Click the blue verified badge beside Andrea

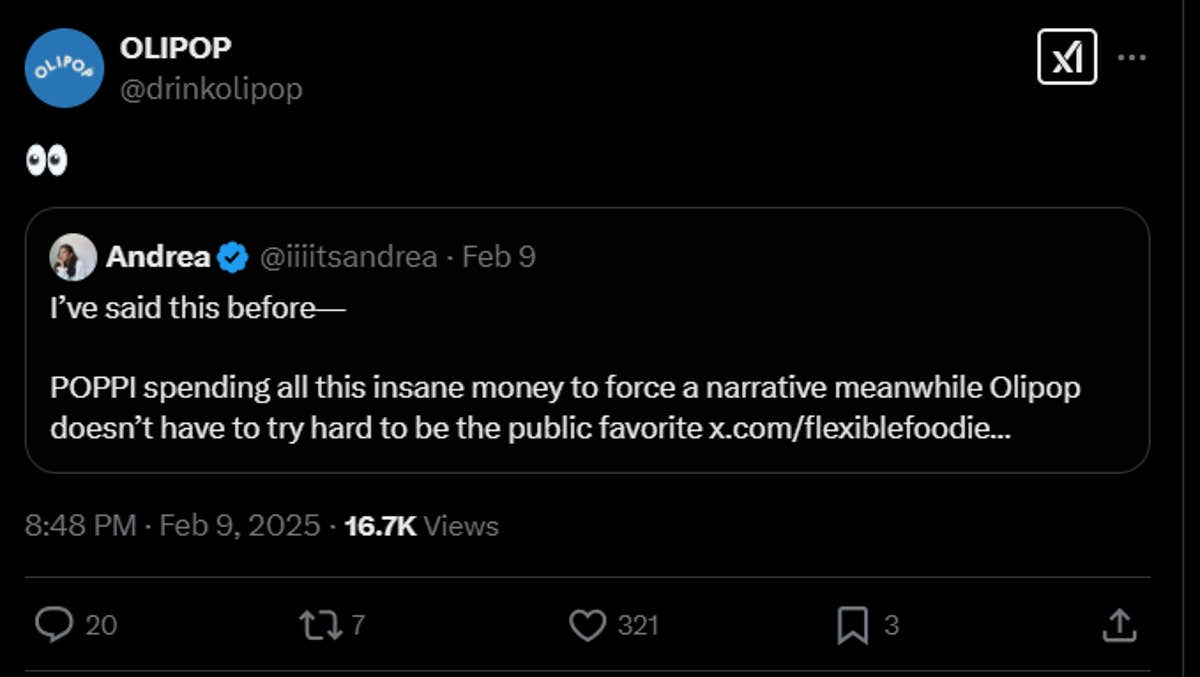pos(233,258)
